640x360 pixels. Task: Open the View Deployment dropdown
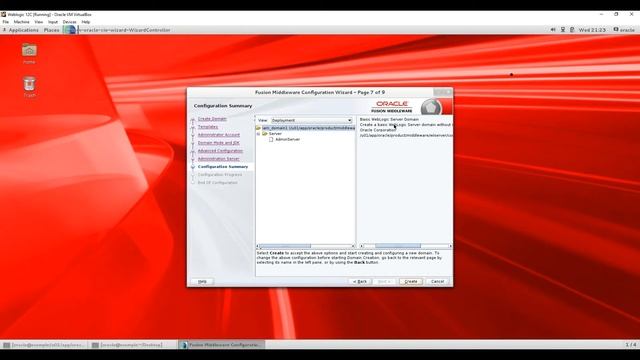pos(311,120)
